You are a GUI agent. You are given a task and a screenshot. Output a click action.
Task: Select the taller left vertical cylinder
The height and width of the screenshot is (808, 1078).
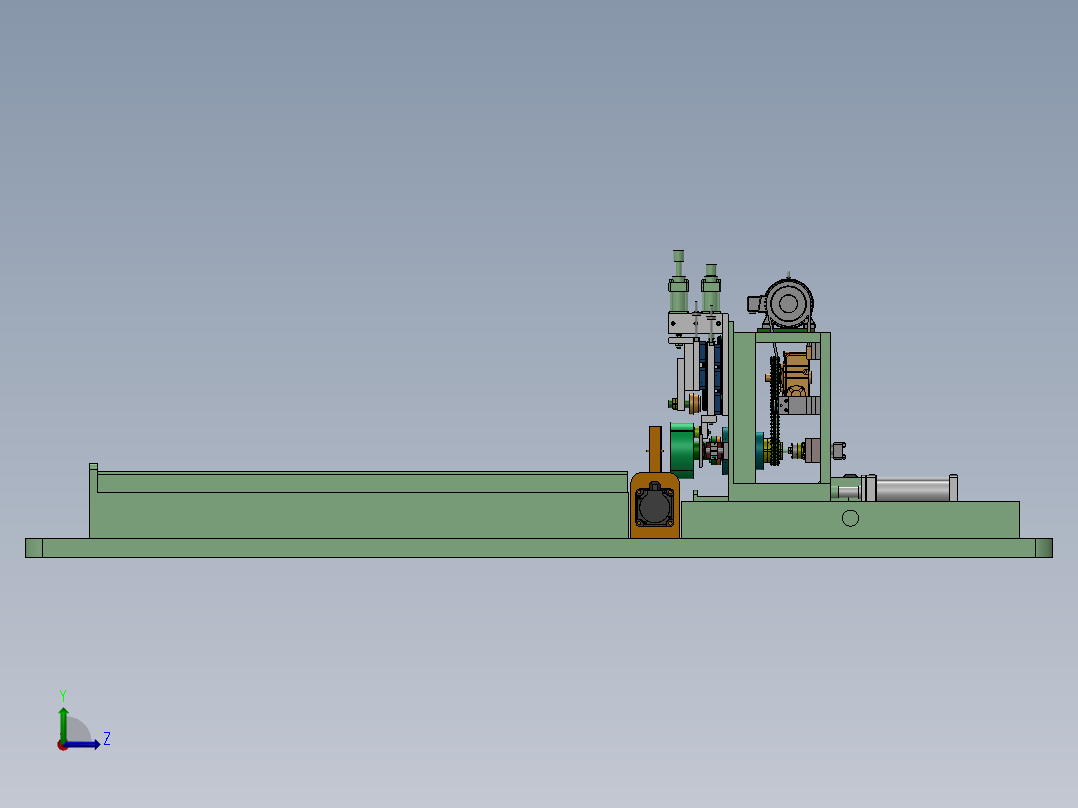pyautogui.click(x=679, y=282)
